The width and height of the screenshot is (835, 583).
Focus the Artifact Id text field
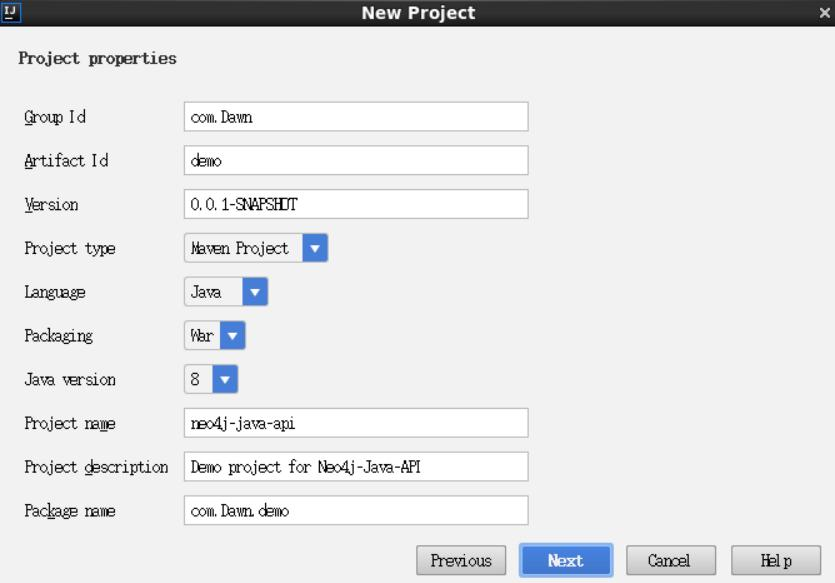coord(356,160)
